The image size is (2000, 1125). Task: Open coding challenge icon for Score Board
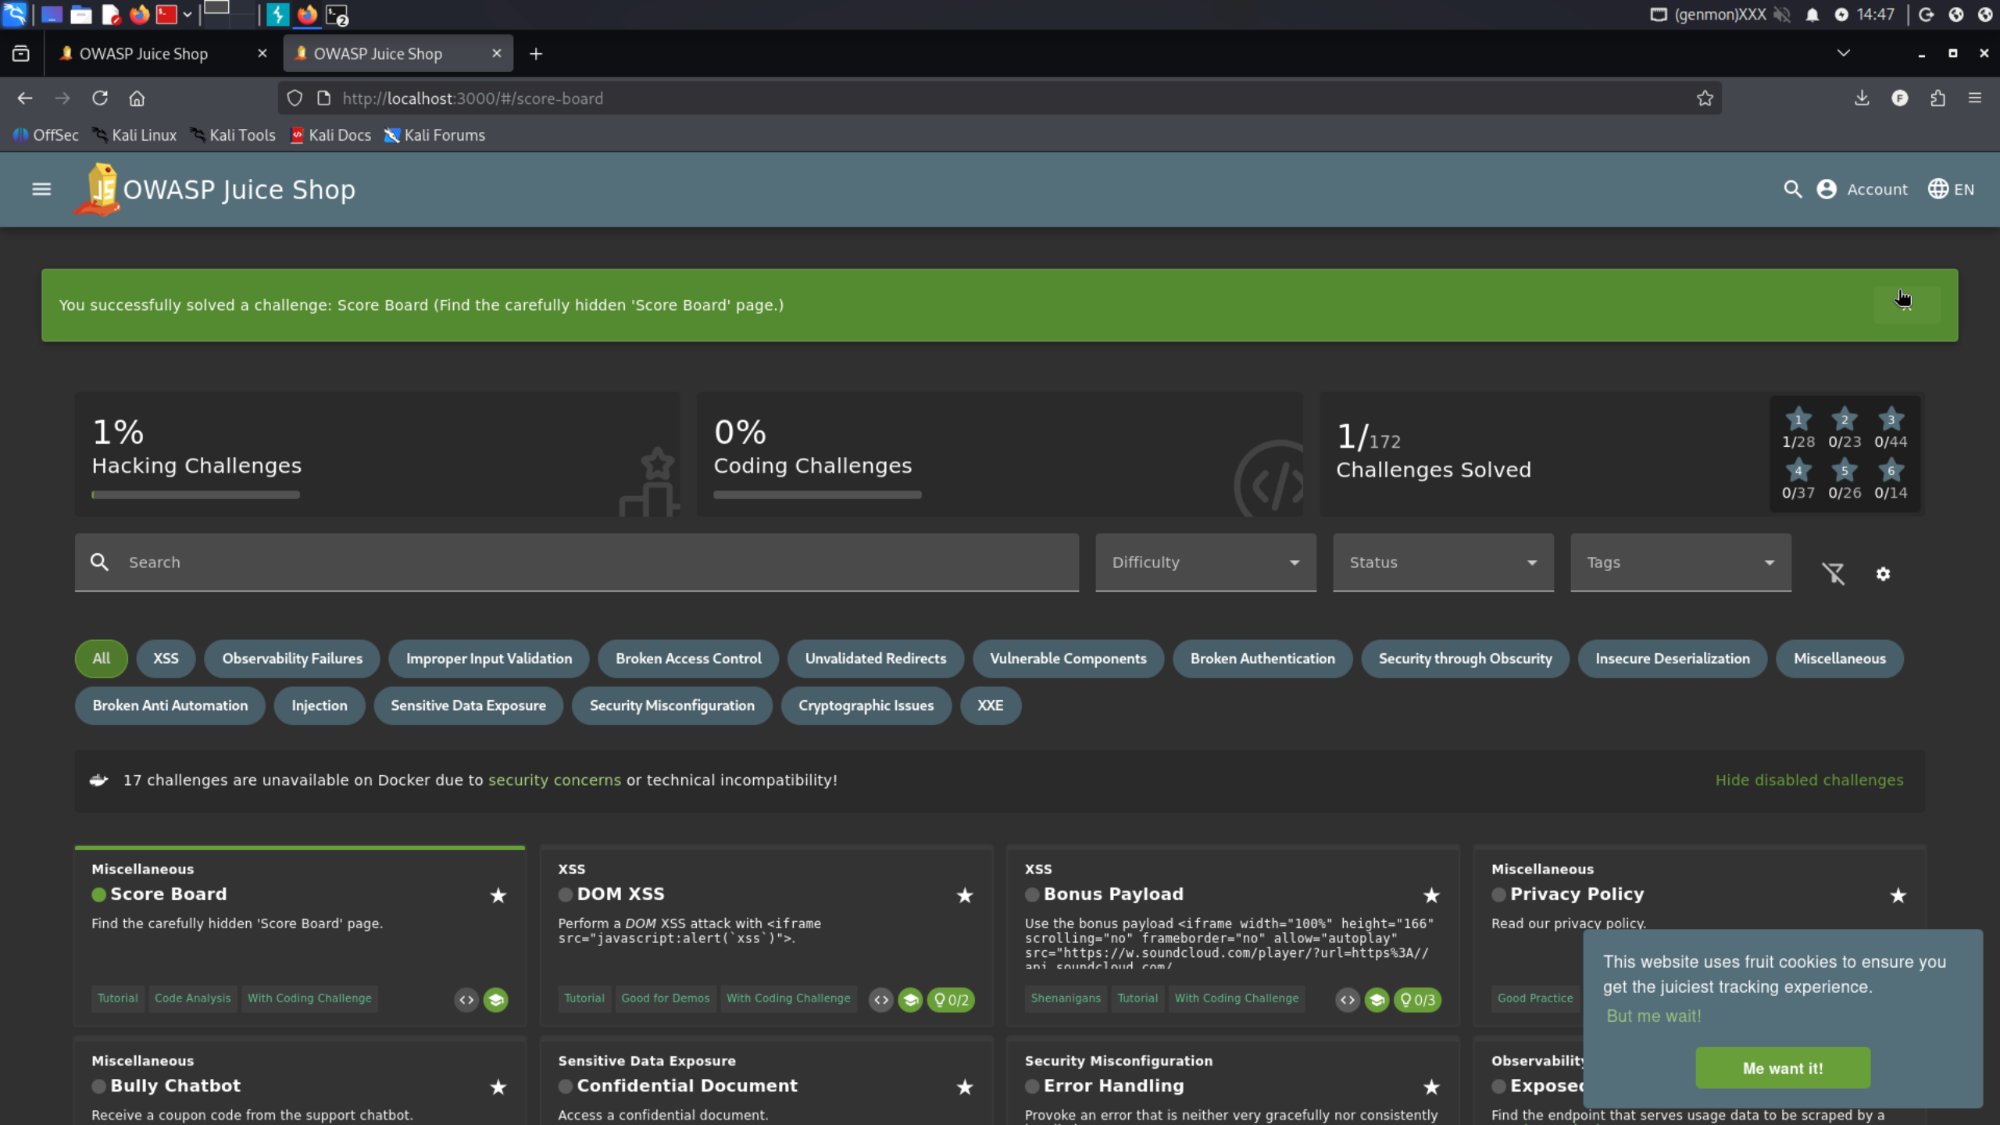click(466, 999)
